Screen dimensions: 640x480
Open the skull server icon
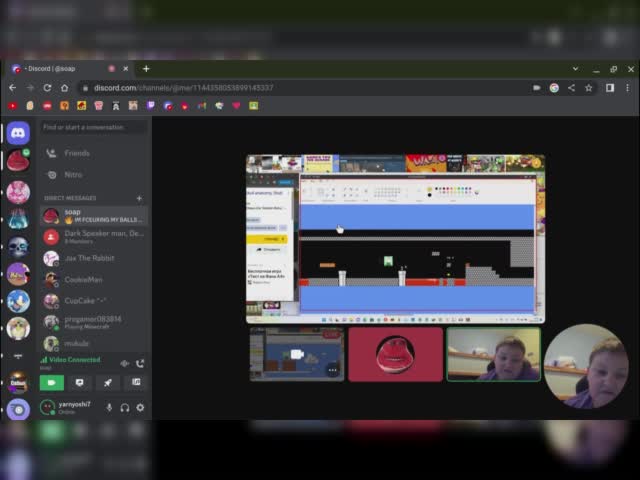[18, 247]
